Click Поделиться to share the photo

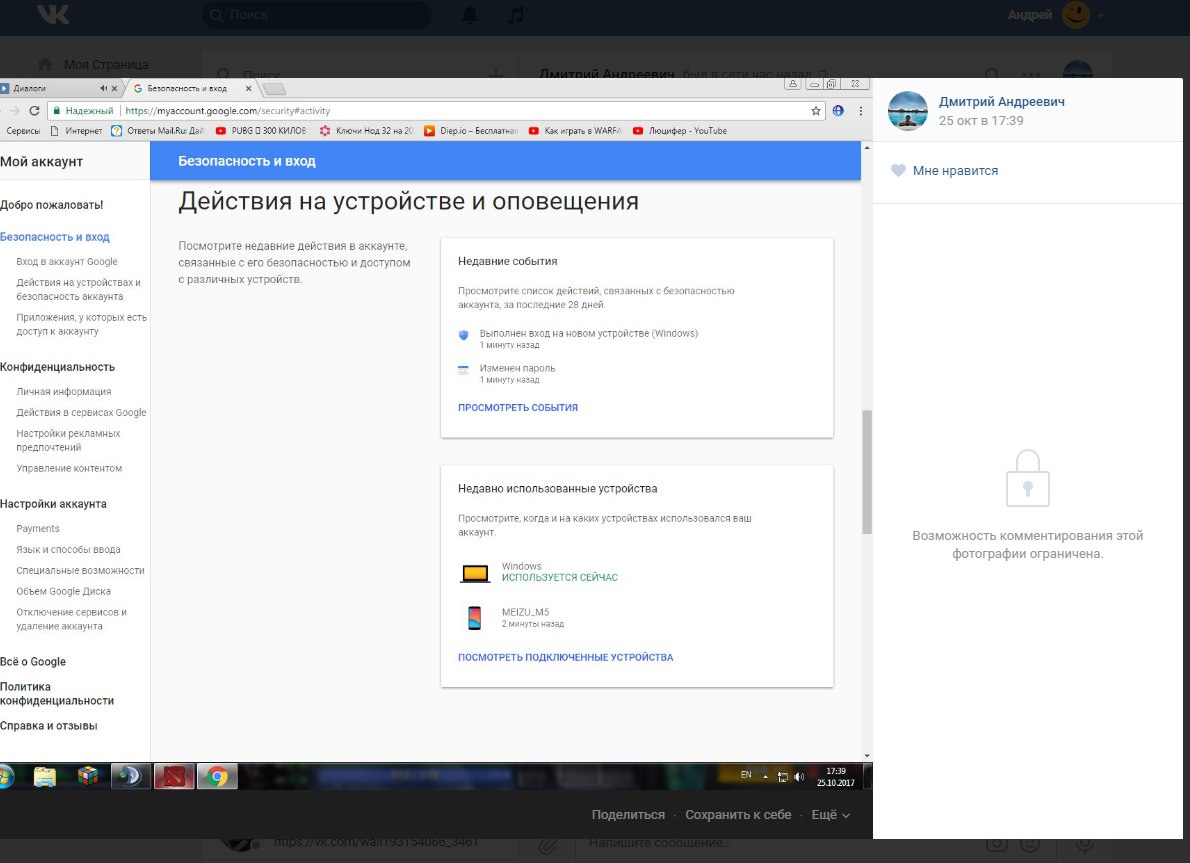click(628, 815)
